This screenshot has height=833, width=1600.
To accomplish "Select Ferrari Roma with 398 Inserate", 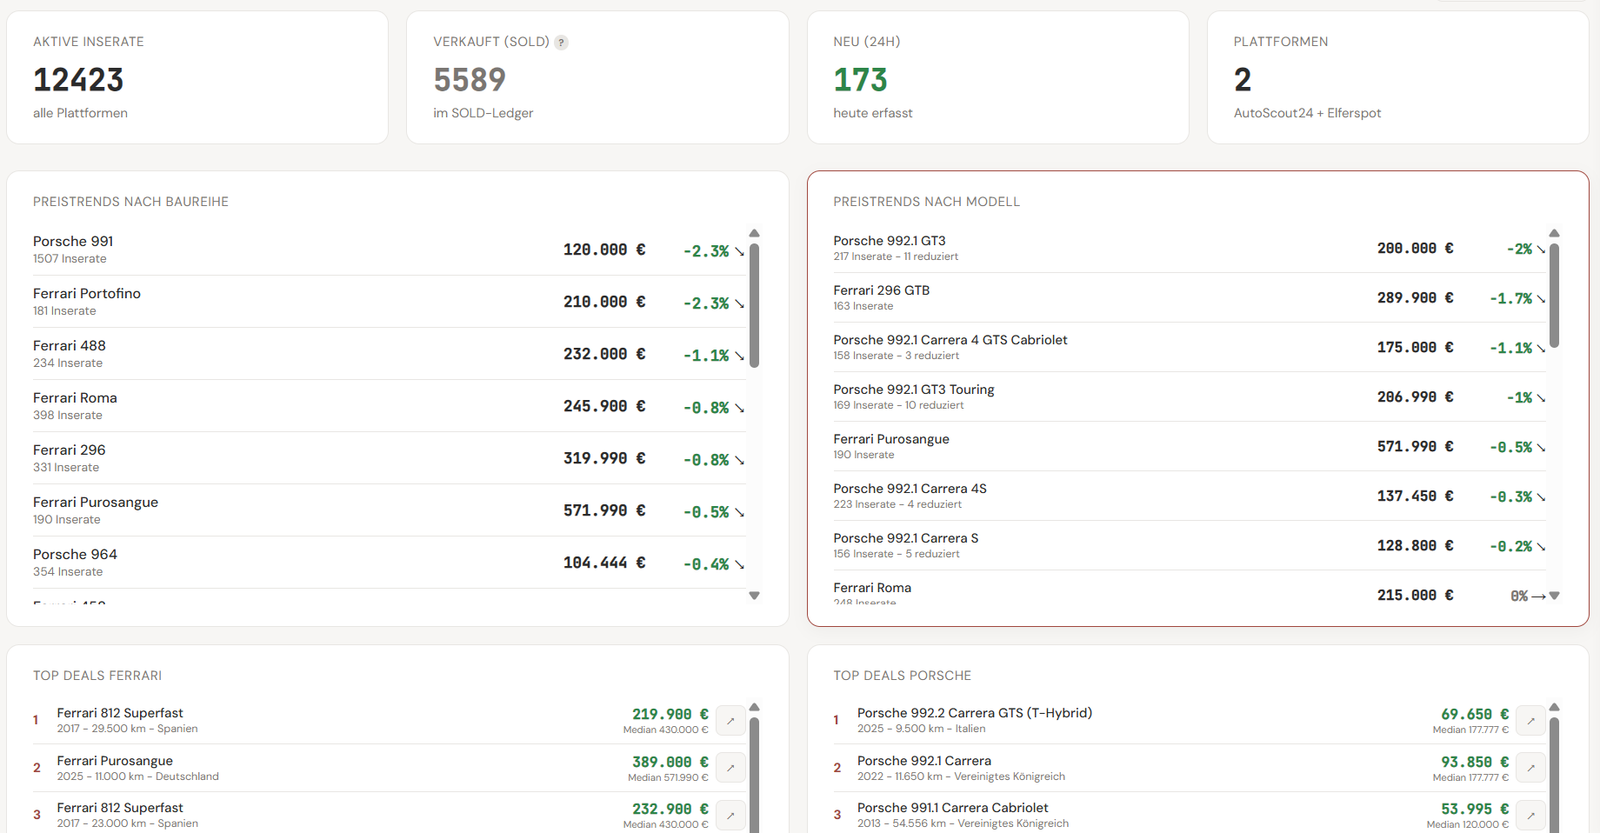I will pyautogui.click(x=389, y=406).
